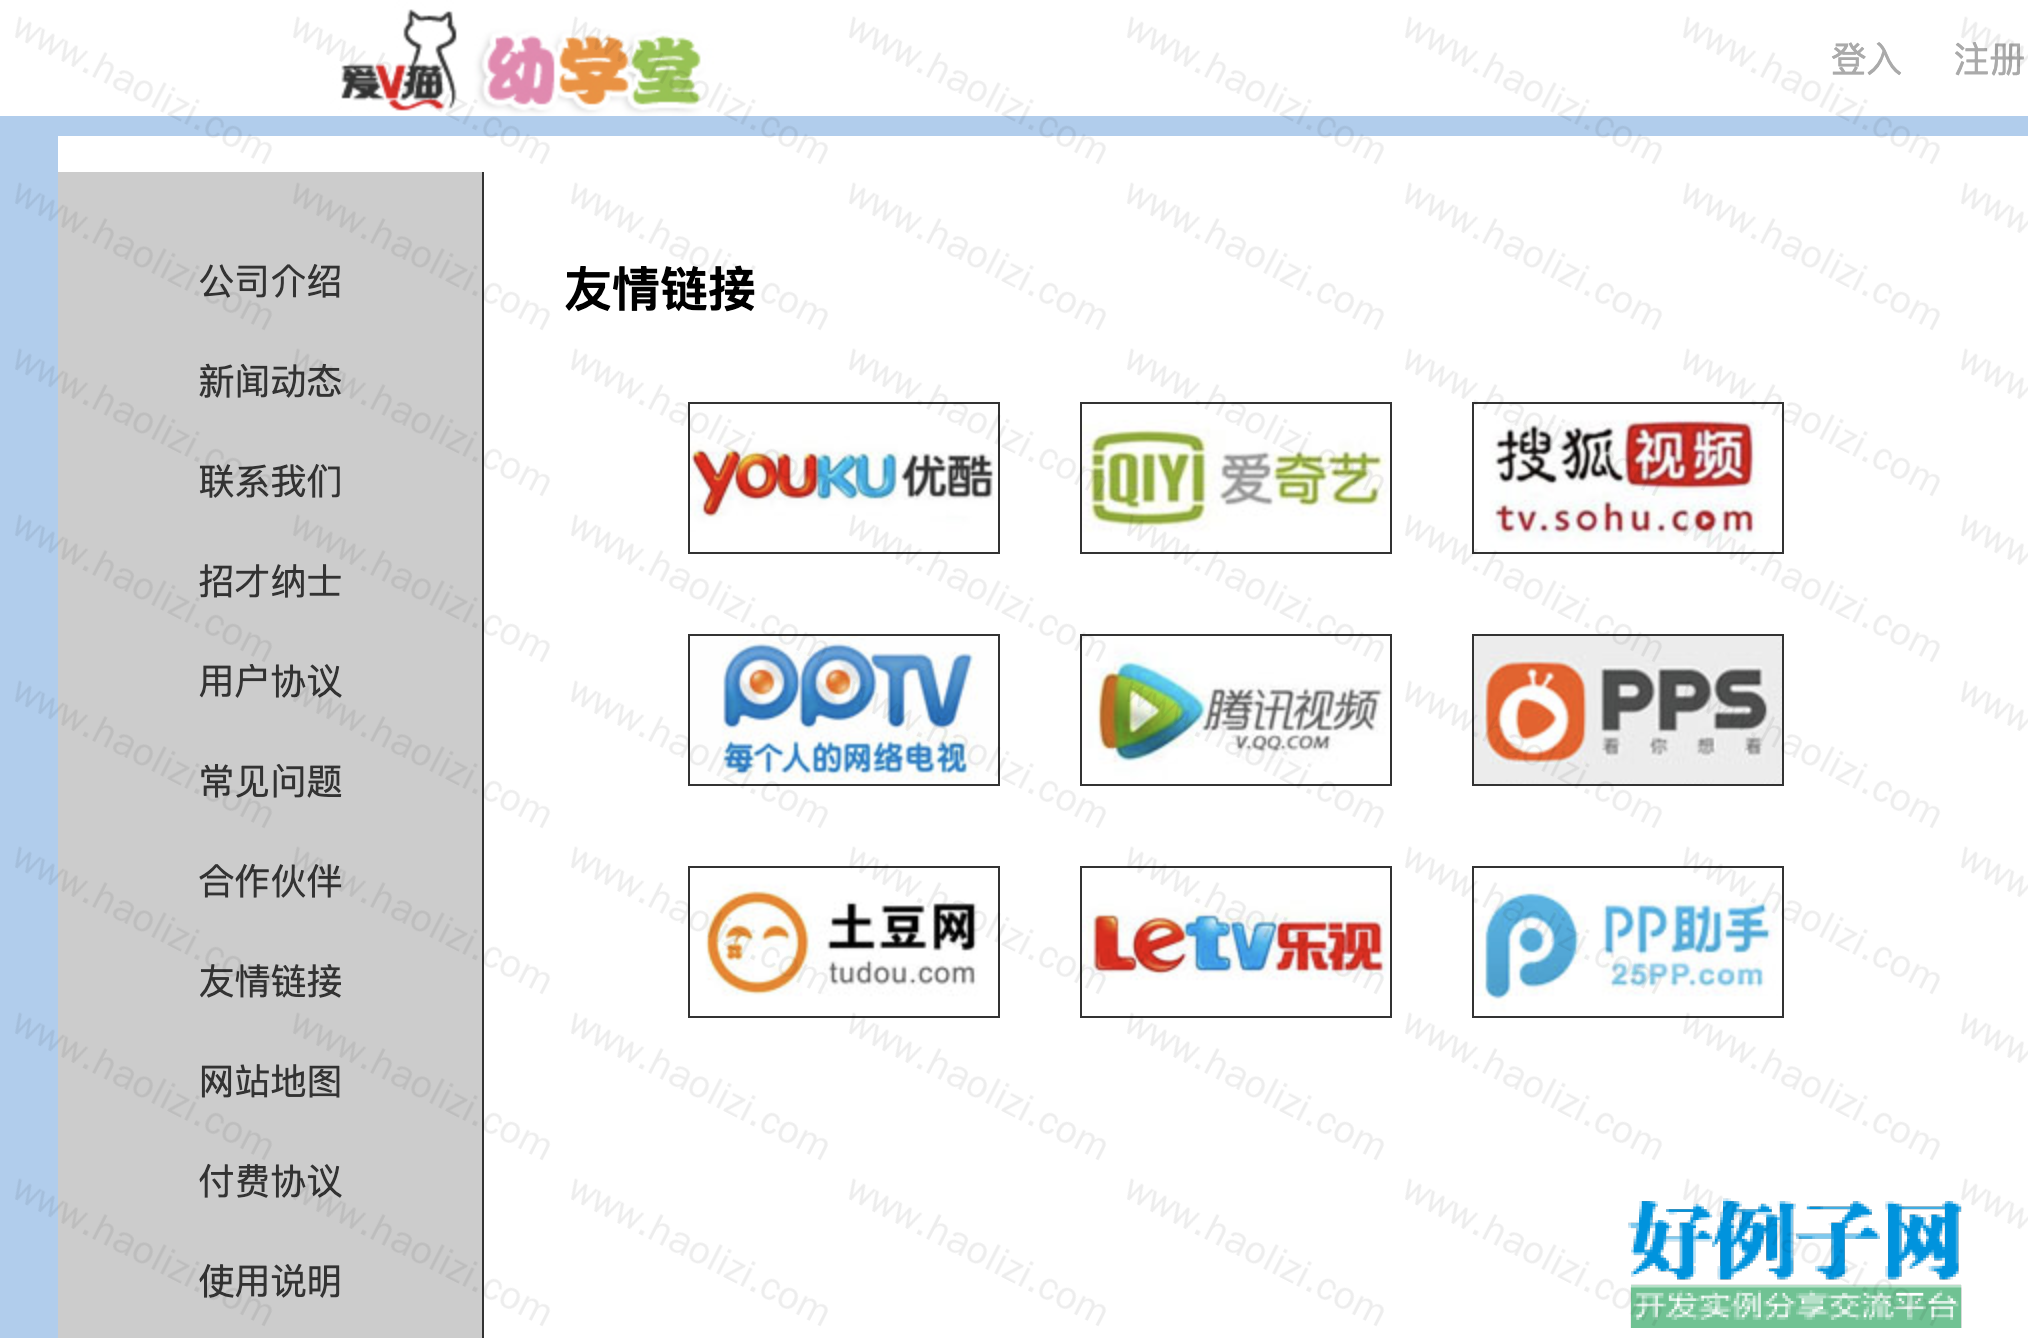Open the Youku 优酷 partner logo
This screenshot has height=1338, width=2028.
tap(844, 478)
